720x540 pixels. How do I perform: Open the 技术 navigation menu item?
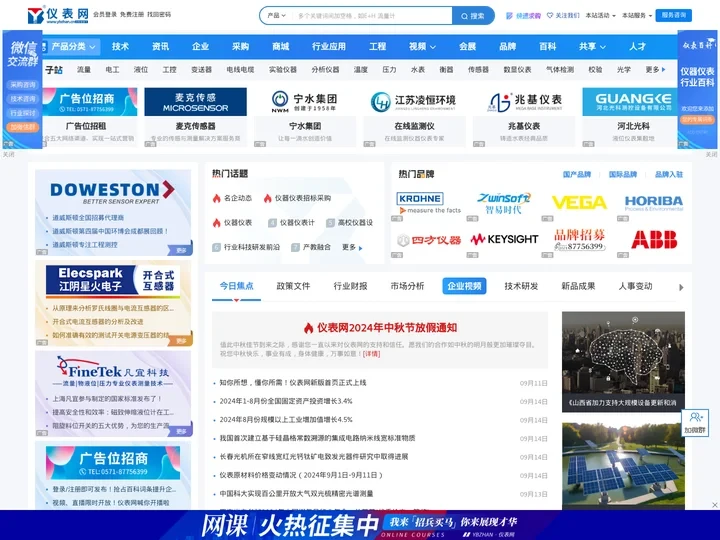point(120,46)
